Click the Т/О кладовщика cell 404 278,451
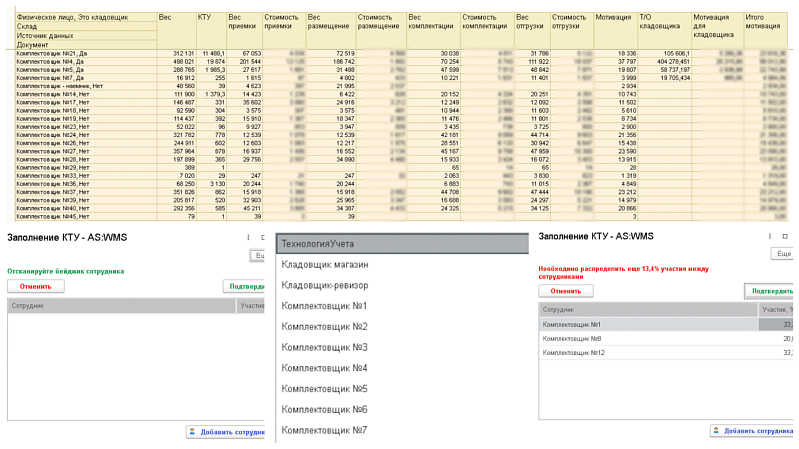 [x=664, y=62]
